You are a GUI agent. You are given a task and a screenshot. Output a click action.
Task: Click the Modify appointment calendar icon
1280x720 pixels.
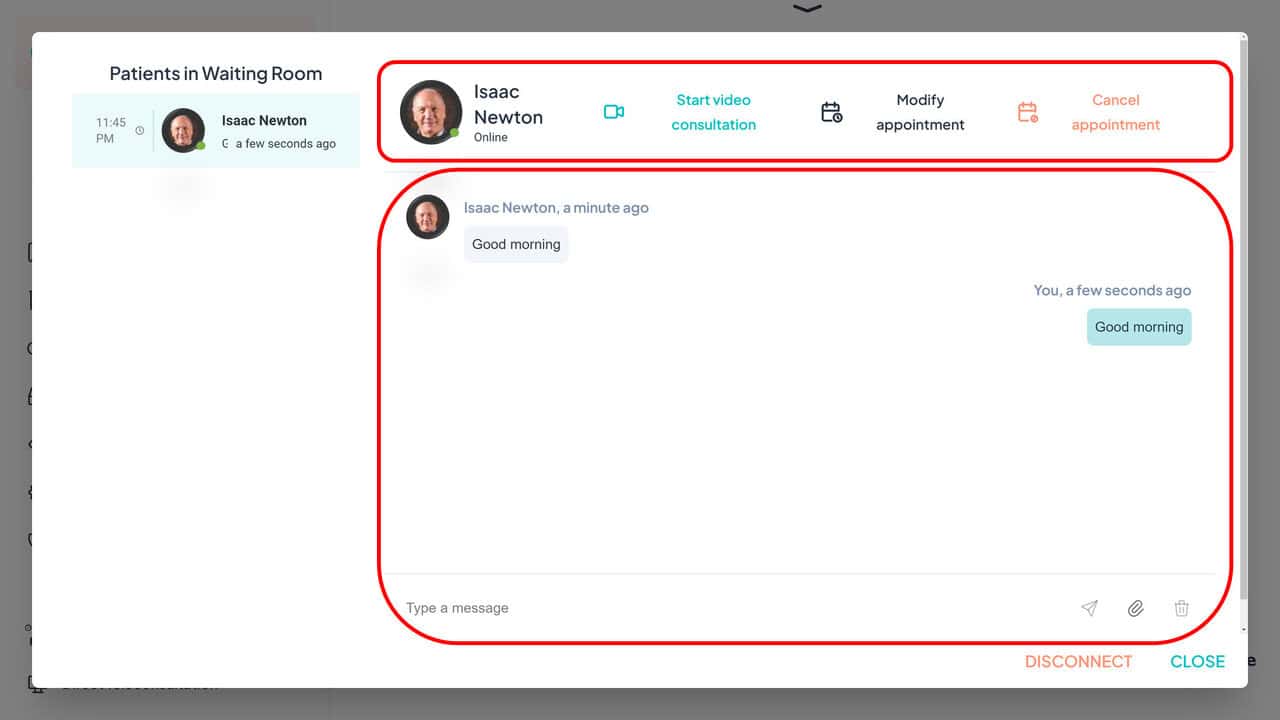coord(831,112)
